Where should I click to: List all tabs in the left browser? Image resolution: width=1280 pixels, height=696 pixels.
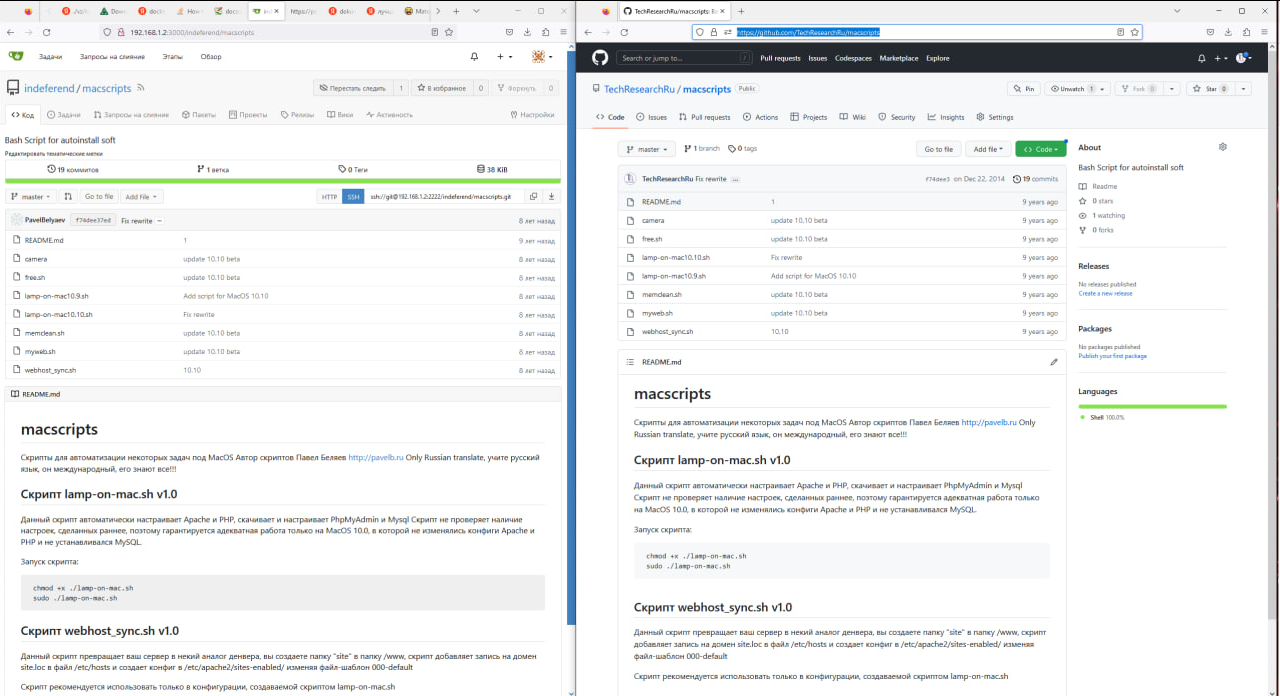pyautogui.click(x=478, y=11)
